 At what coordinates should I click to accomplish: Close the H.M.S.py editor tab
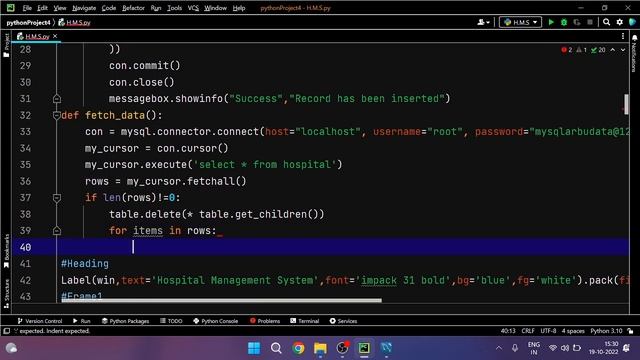[55, 36]
